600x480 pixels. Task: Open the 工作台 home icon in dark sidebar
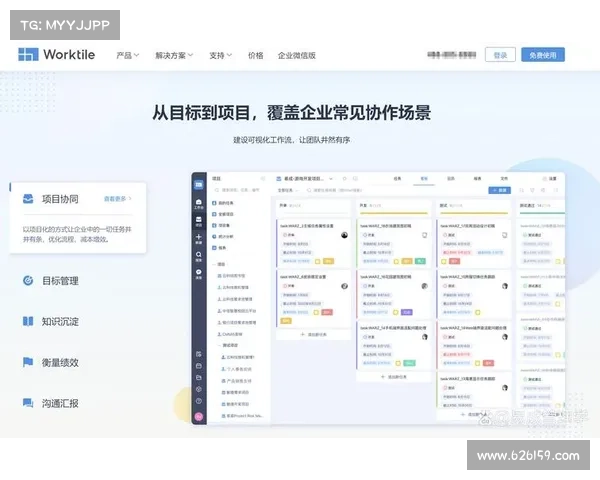tap(199, 204)
